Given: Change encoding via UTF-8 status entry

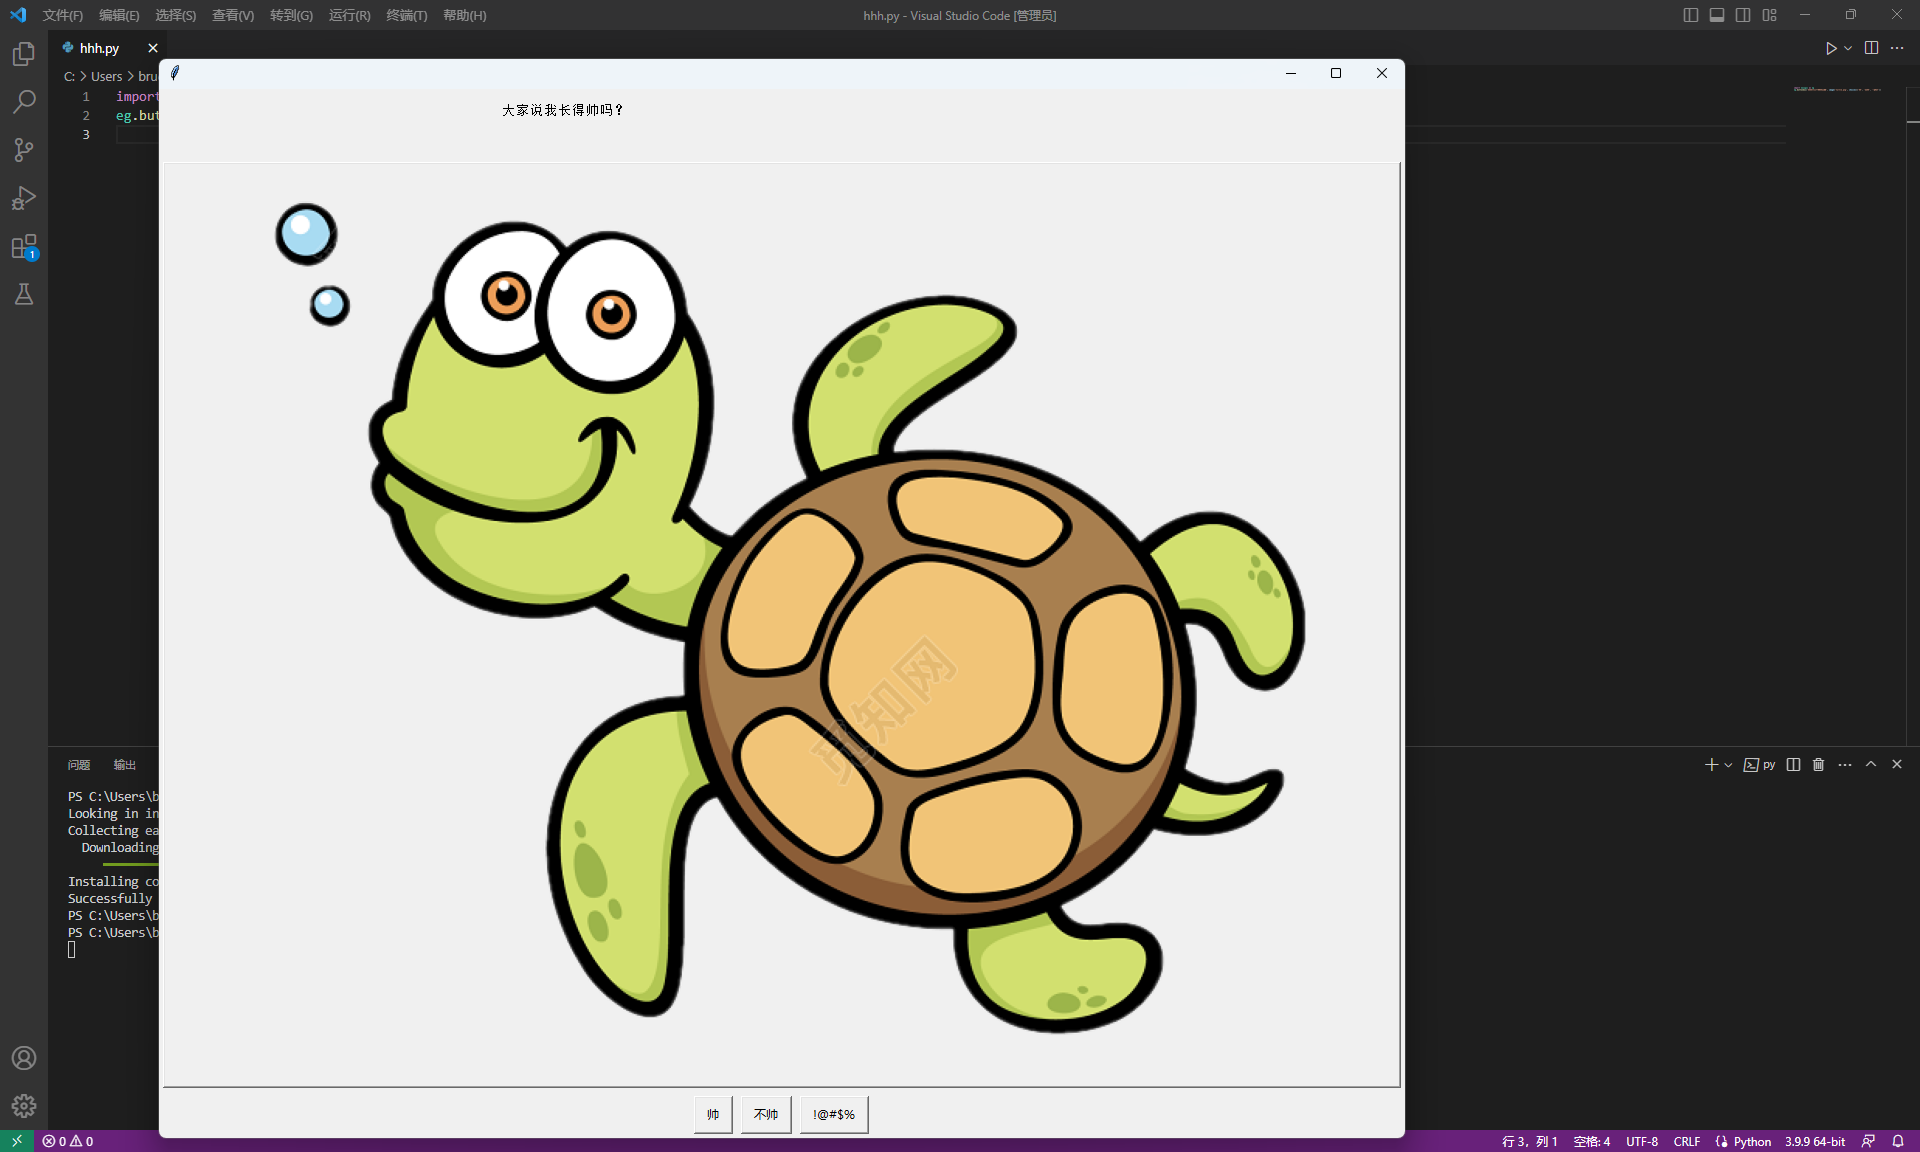Looking at the screenshot, I should point(1642,1141).
